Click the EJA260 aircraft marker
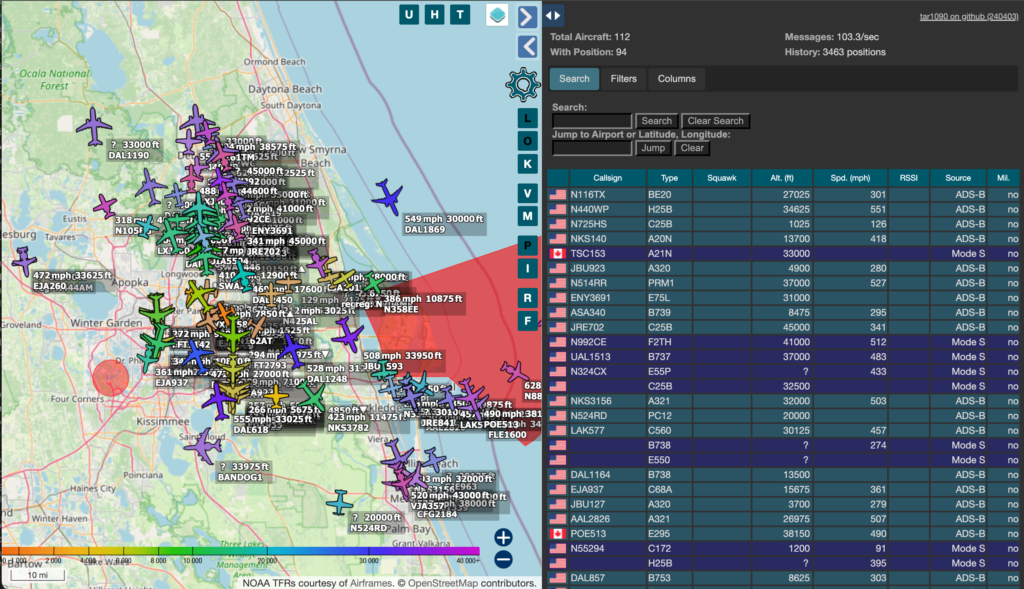Screen dimensions: 1024x589 (x=23, y=262)
